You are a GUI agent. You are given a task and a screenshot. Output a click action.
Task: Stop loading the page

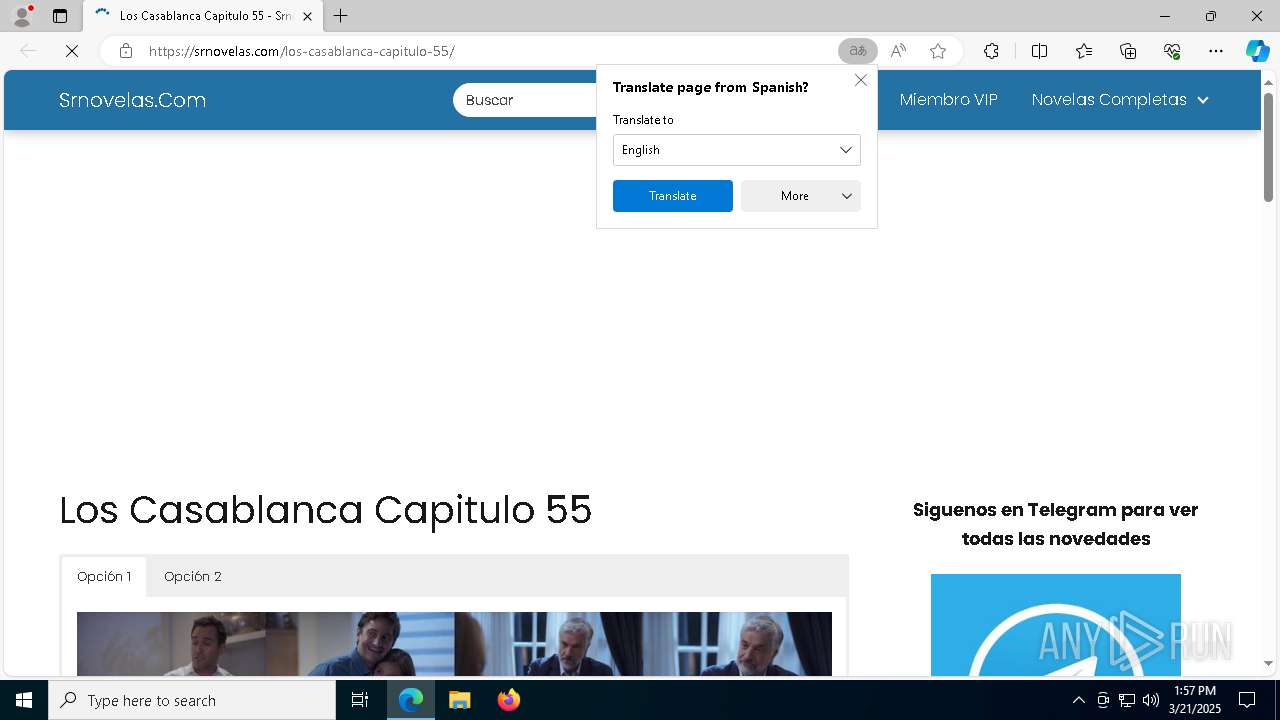(x=72, y=51)
